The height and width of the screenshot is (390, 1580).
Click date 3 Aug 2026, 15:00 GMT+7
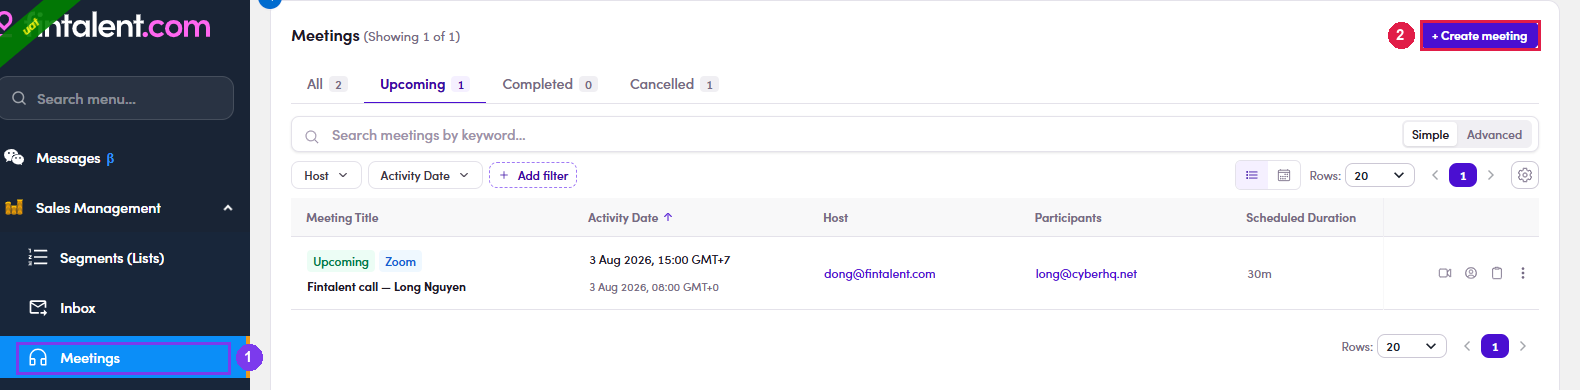(x=659, y=260)
